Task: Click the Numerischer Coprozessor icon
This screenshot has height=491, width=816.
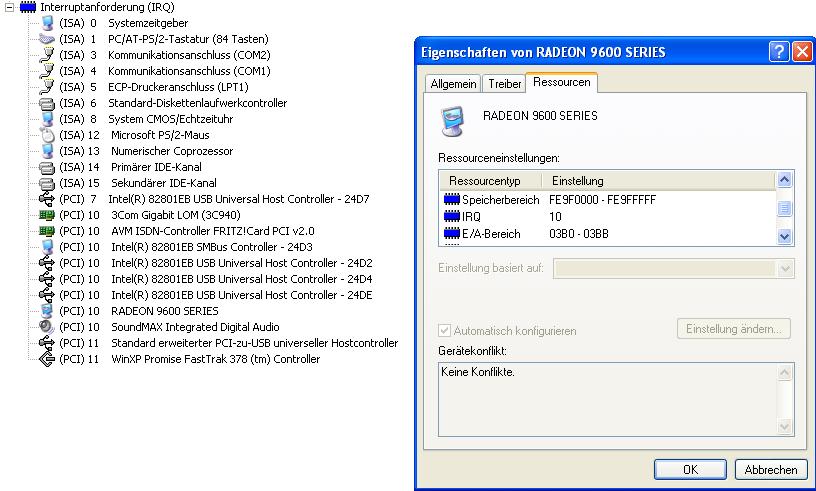Action: pyautogui.click(x=47, y=151)
